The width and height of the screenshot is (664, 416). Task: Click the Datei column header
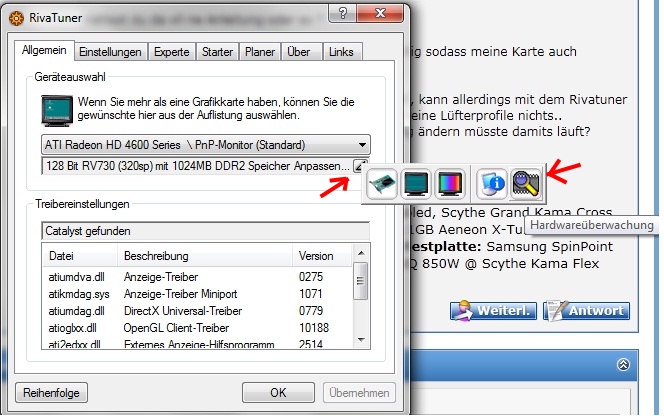[x=80, y=256]
